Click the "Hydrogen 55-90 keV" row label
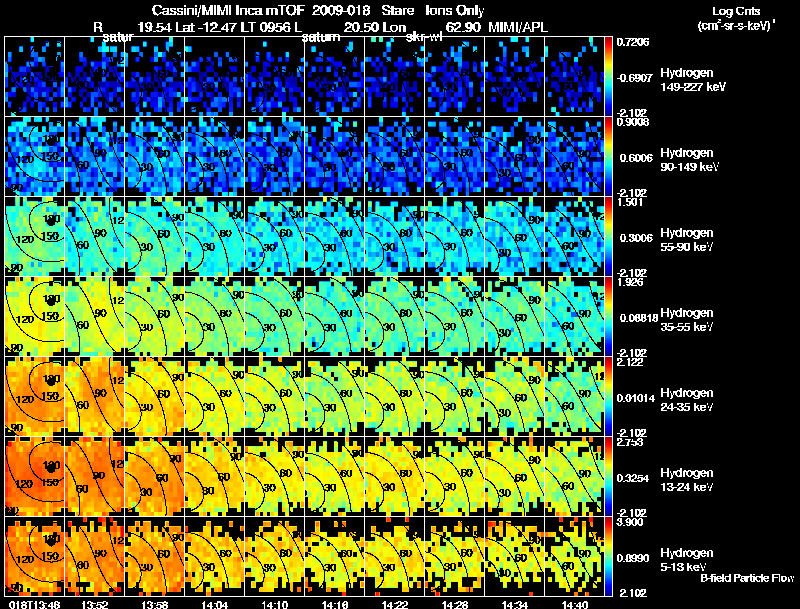The image size is (800, 609). pos(686,240)
